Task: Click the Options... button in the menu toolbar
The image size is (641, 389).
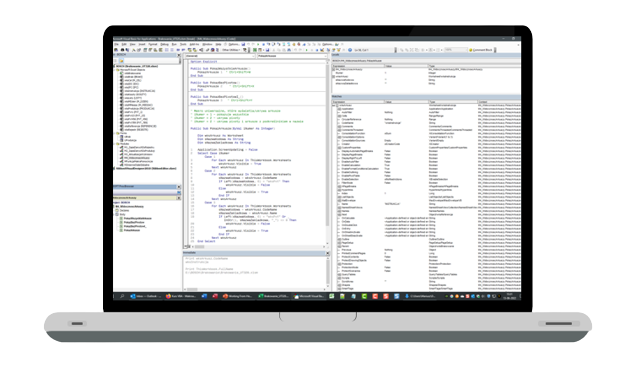Action: pyautogui.click(x=232, y=44)
